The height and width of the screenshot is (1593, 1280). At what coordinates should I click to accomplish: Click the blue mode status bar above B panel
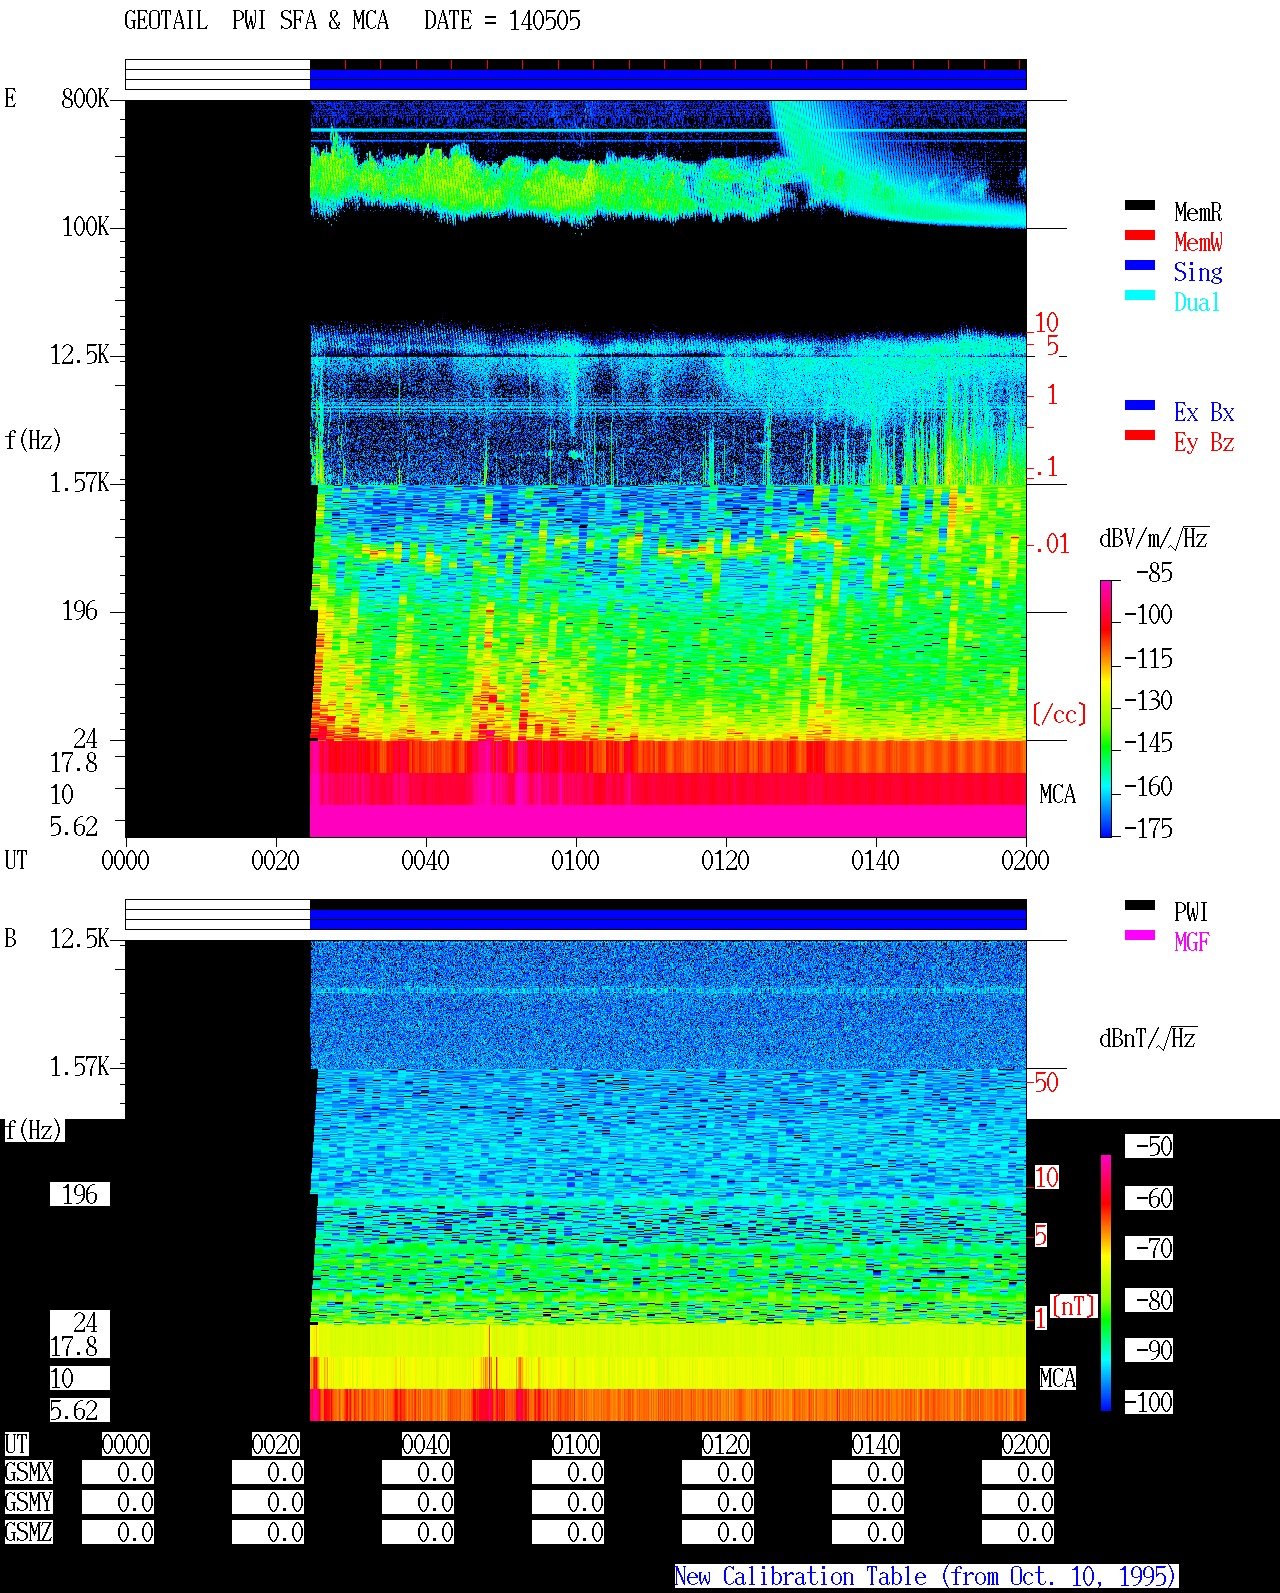click(x=668, y=918)
